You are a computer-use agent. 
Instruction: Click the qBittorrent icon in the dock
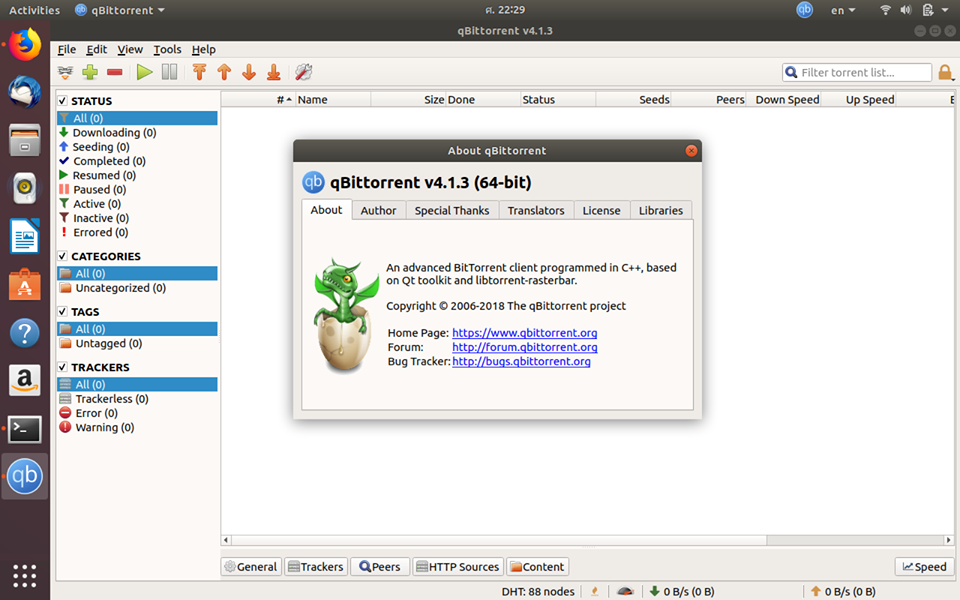tap(24, 476)
